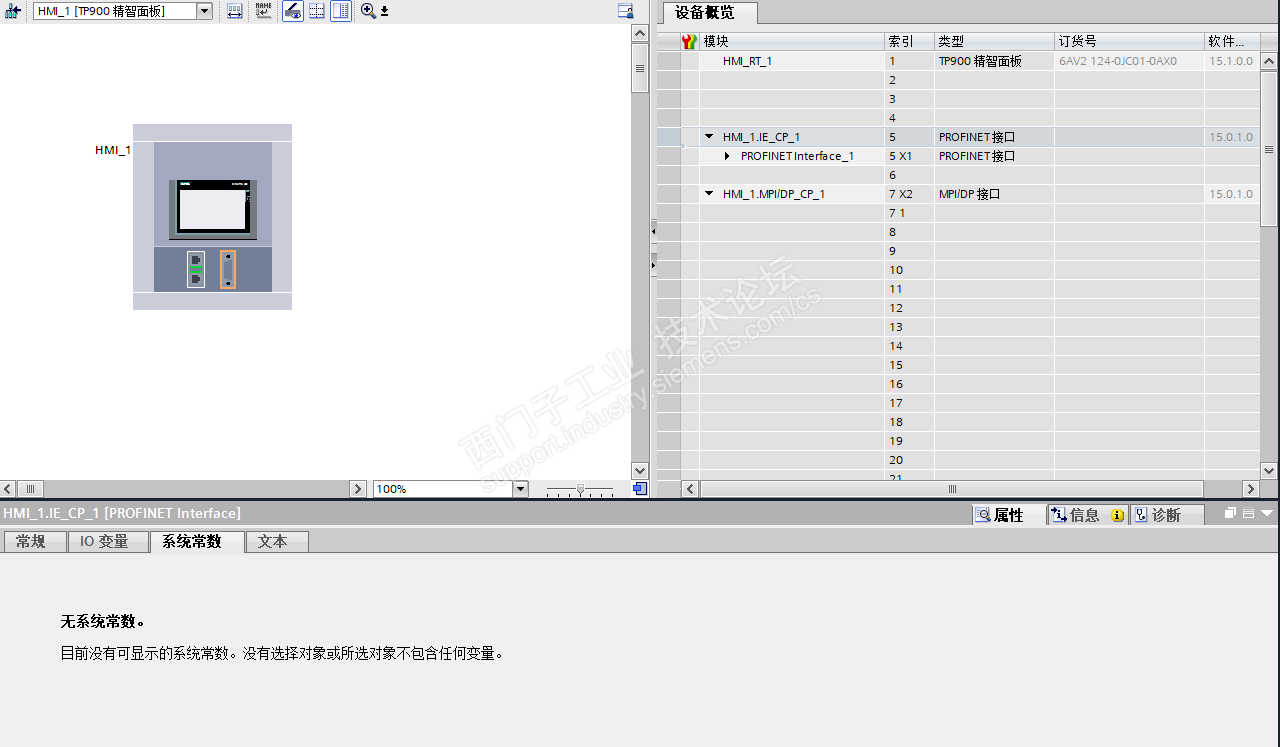Image resolution: width=1280 pixels, height=747 pixels.
Task: Click the firmware version 15.1.0.0 cell
Action: 1231,61
